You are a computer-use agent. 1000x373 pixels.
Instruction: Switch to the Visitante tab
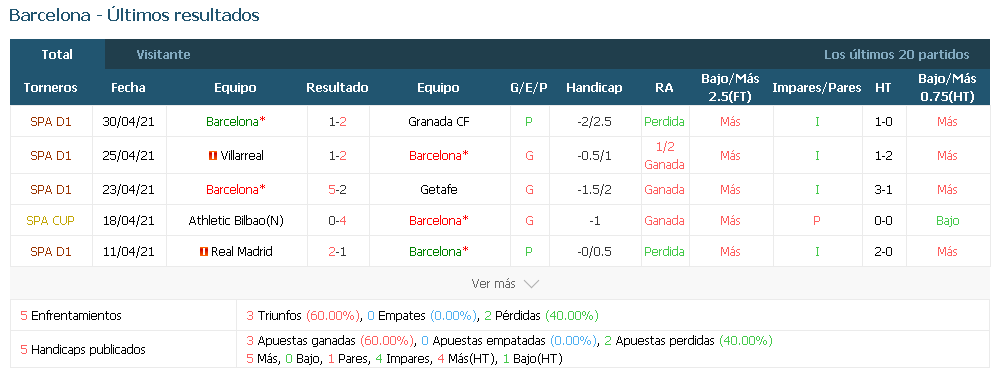163,55
